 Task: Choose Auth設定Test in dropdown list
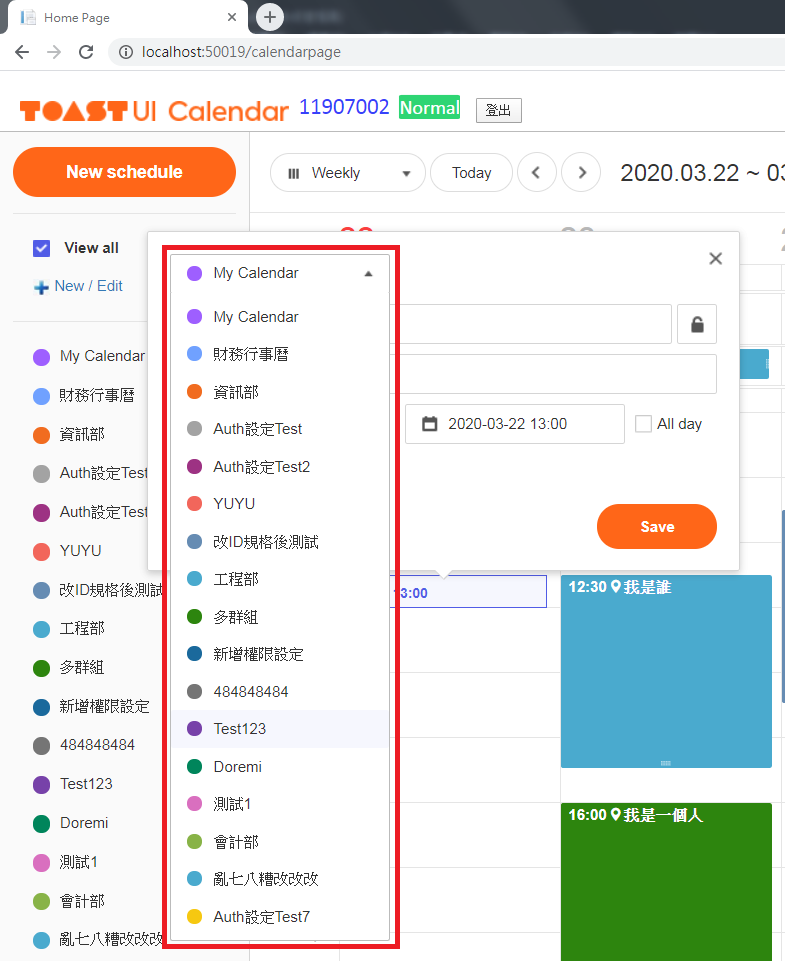[280, 429]
